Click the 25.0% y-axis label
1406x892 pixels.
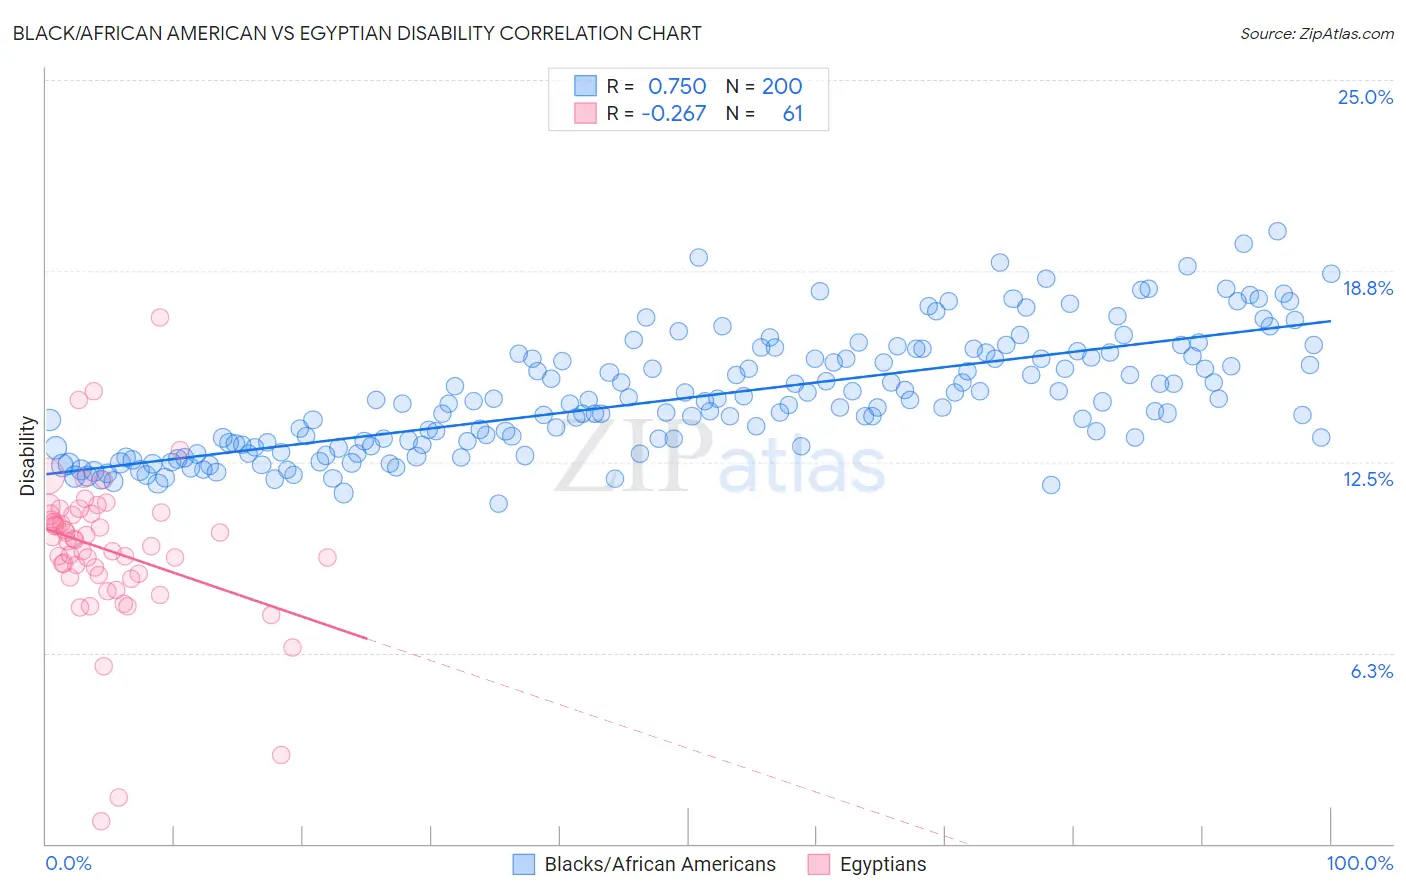pos(1365,97)
